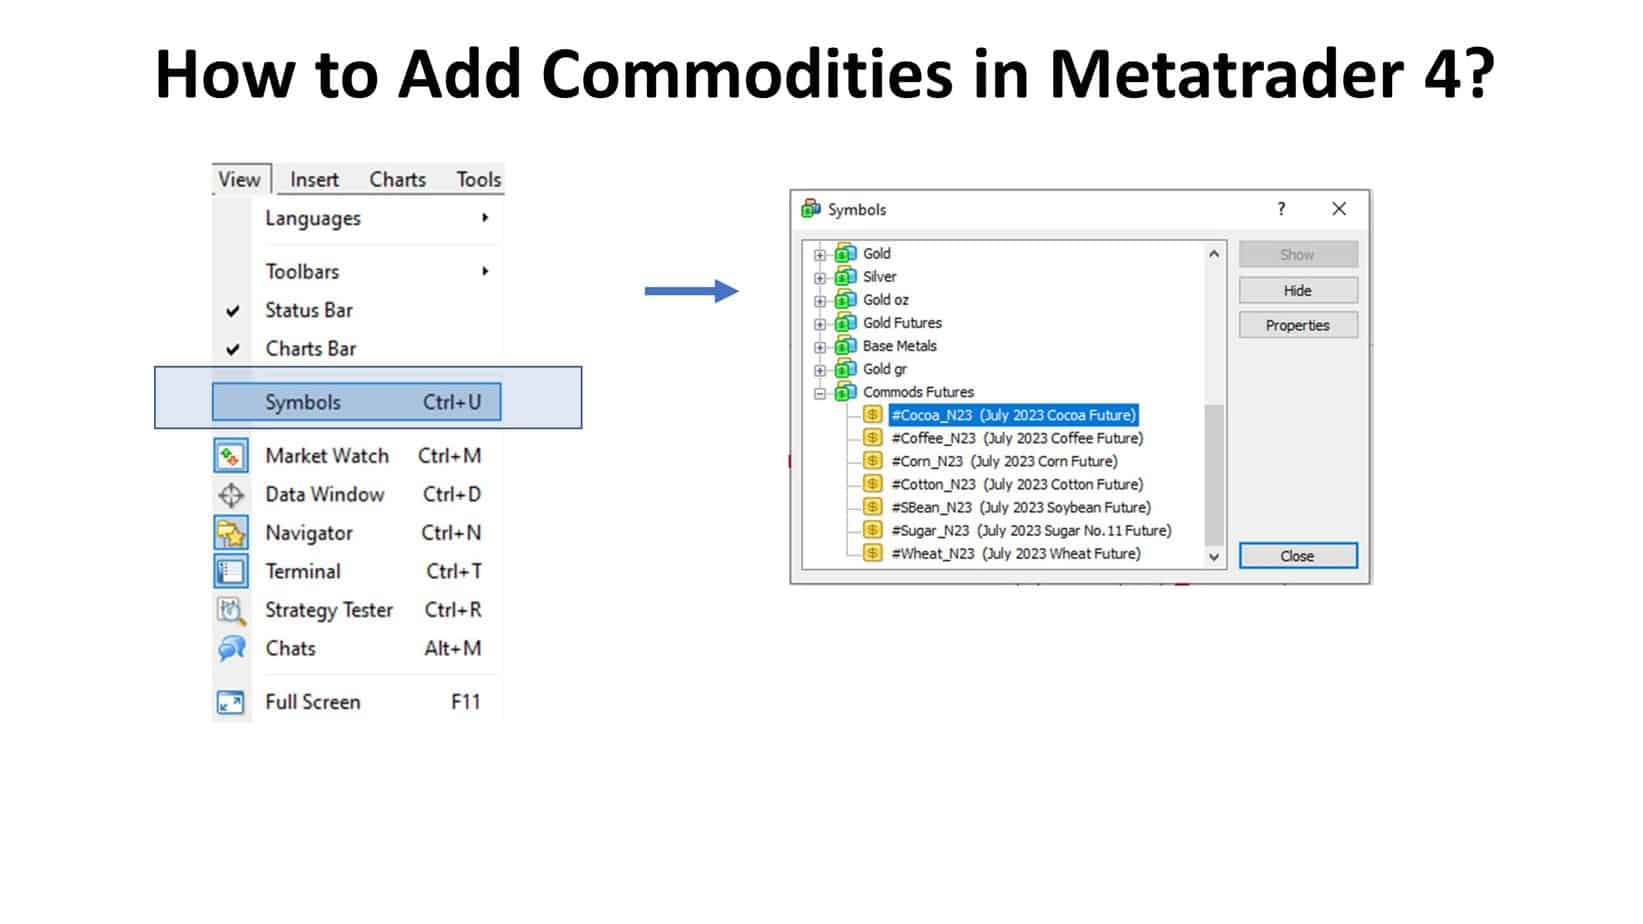
Task: Click the #SBean_N23 symbol coin icon
Action: pyautogui.click(x=873, y=506)
